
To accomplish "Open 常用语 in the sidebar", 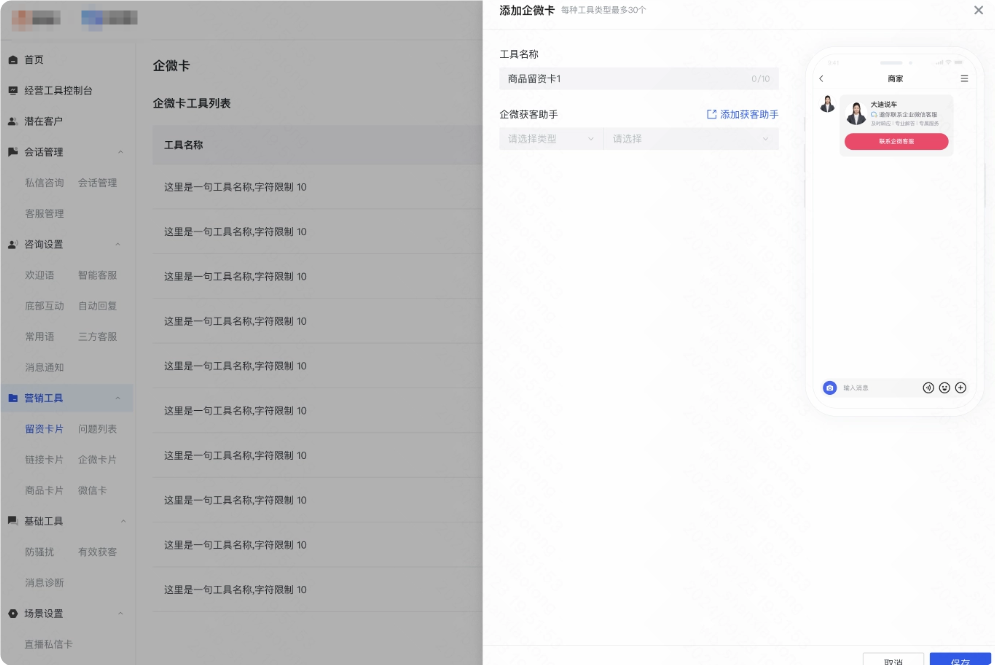I will tap(39, 337).
